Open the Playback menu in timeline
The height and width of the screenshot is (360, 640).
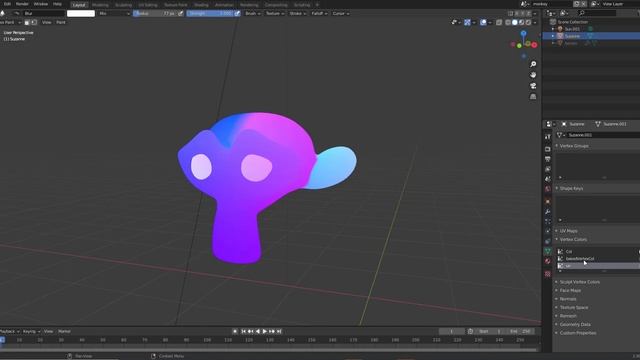(10, 331)
